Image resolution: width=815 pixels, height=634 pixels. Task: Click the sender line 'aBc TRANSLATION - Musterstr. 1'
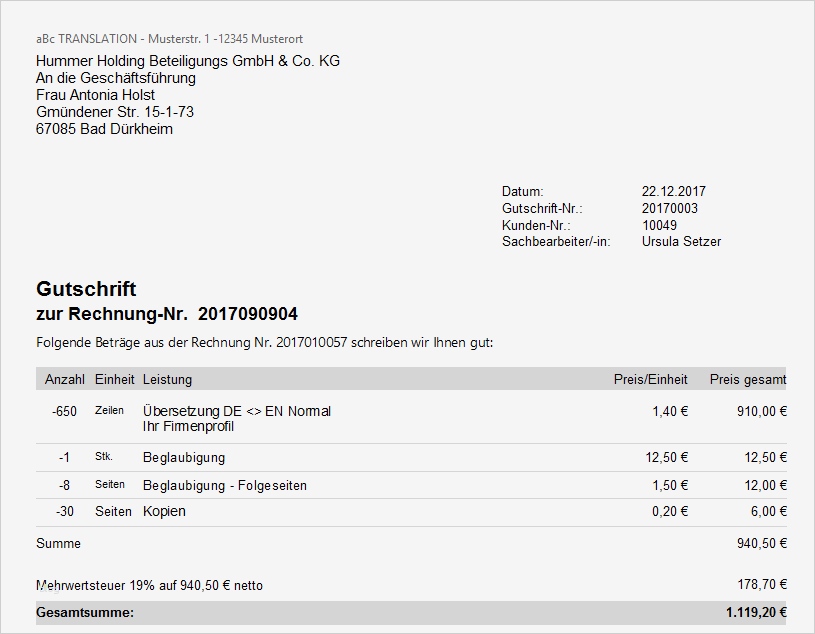(123, 39)
